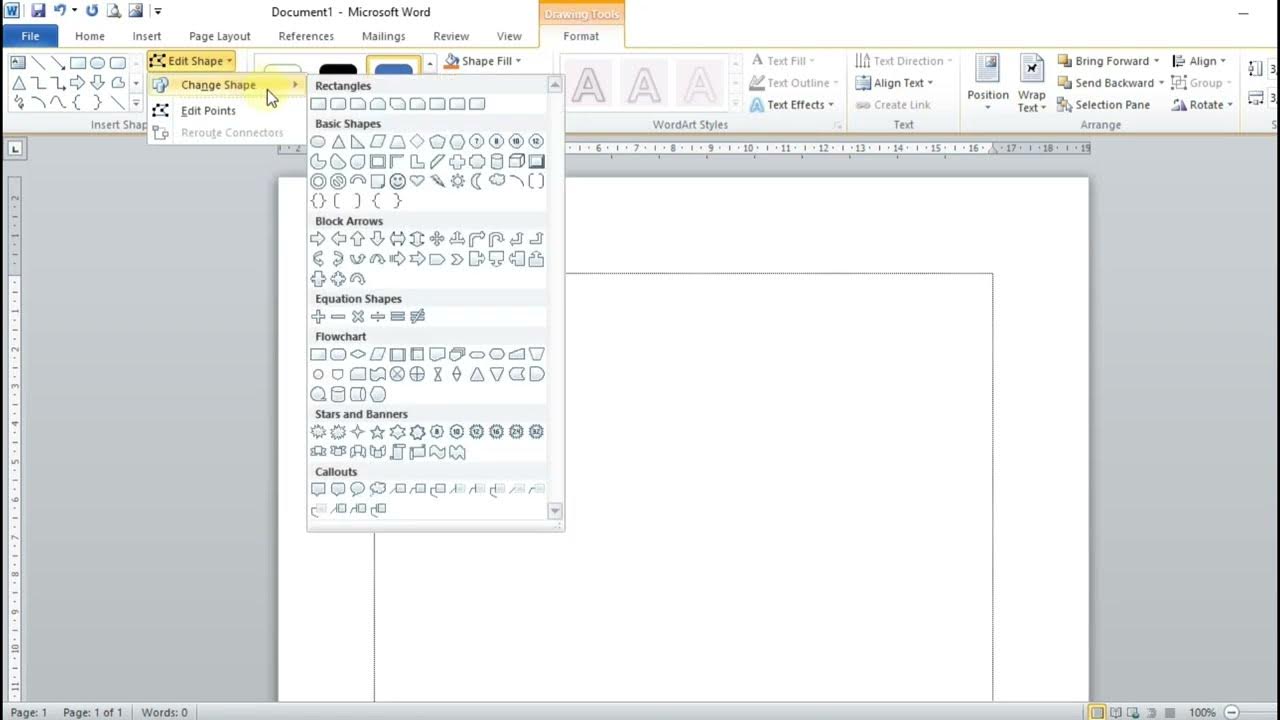This screenshot has height=720, width=1280.
Task: Choose the 4-point star shape
Action: [358, 432]
